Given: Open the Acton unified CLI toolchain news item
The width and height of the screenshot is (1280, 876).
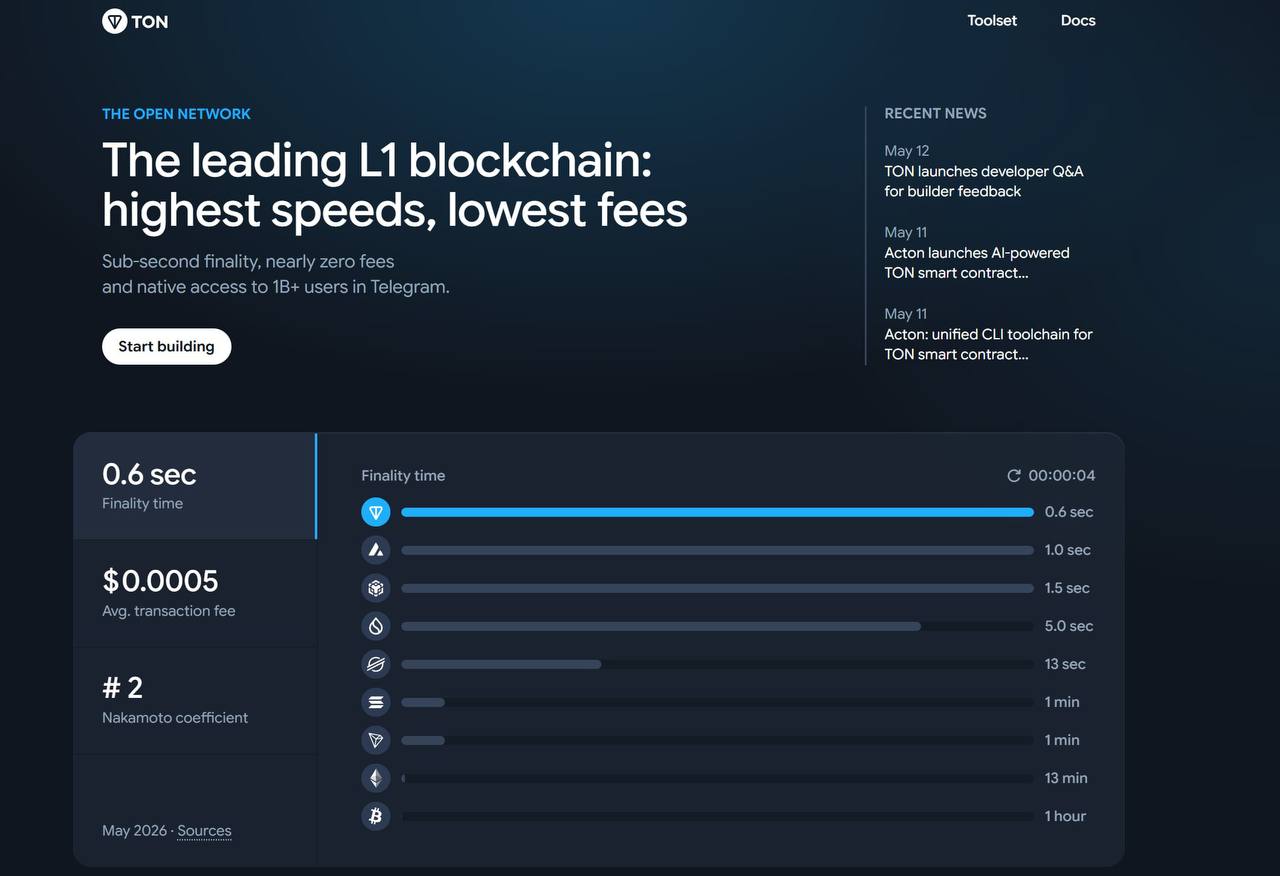Looking at the screenshot, I should [x=988, y=334].
